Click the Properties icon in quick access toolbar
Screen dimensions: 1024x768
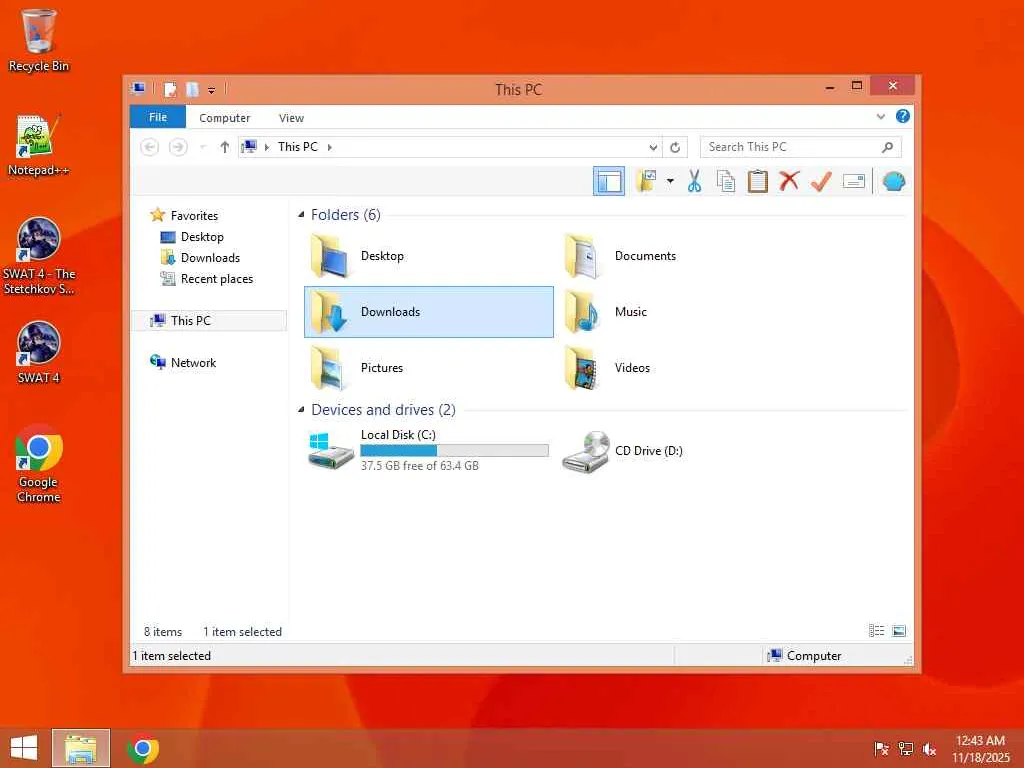[170, 89]
